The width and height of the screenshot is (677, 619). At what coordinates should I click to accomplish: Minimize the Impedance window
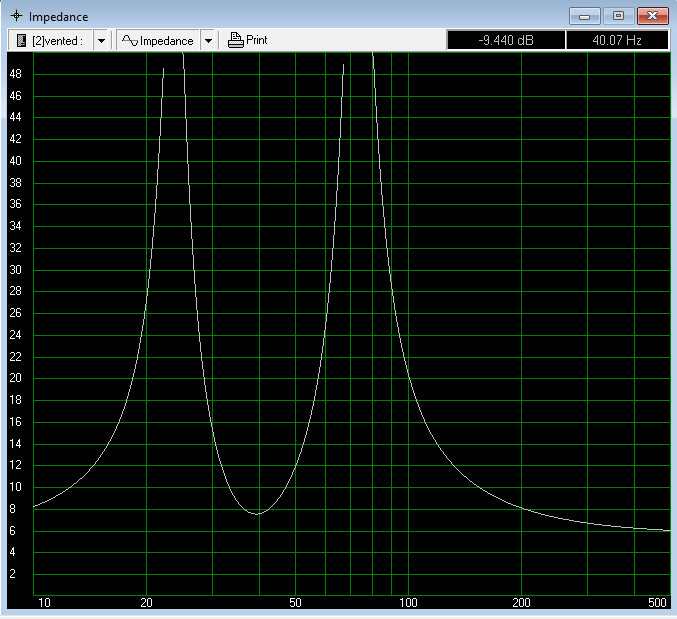[584, 16]
